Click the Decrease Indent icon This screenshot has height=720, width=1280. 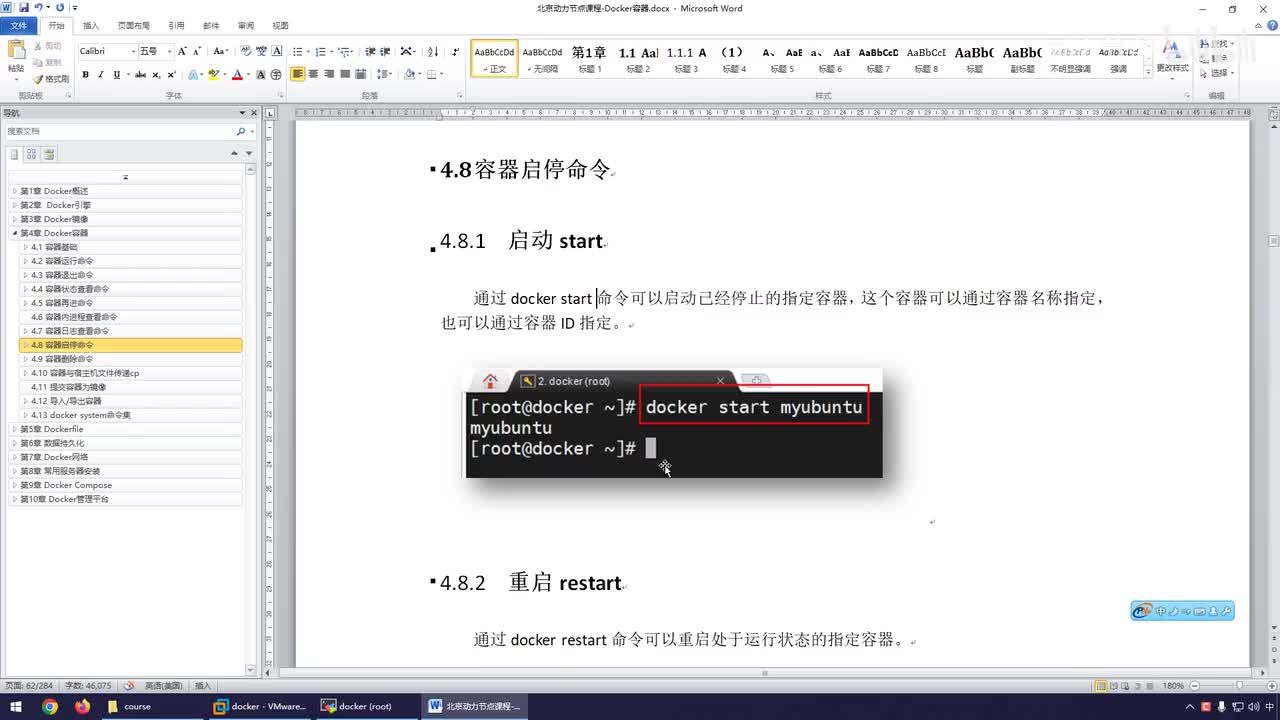pos(370,52)
